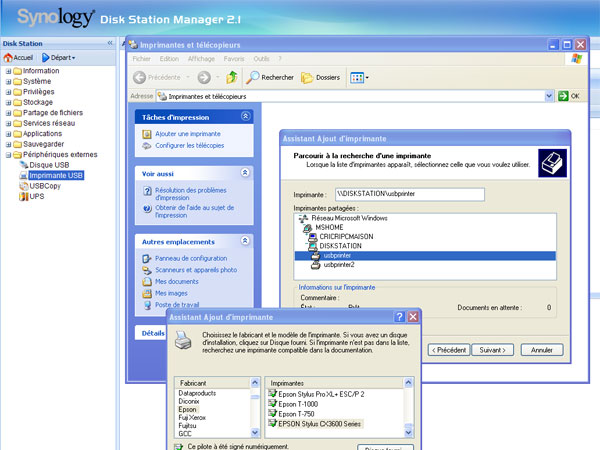Select Disque USB tree item

coord(49,165)
